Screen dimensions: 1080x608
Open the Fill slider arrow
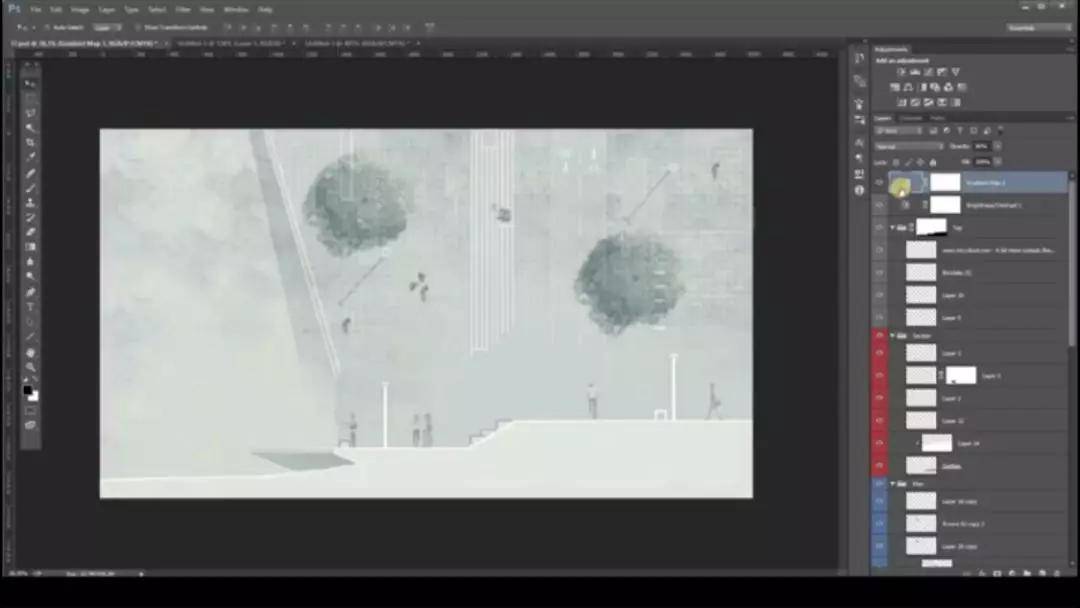tap(997, 162)
